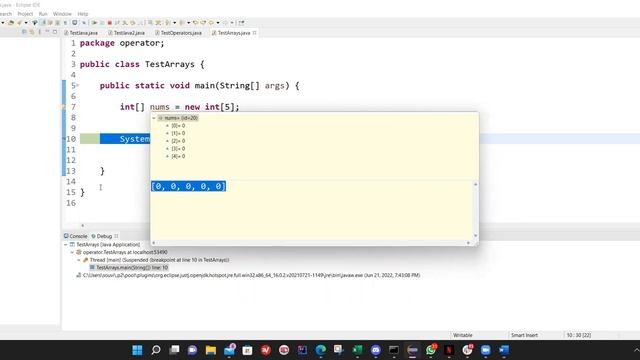640x360 pixels.
Task: Open Netflix from taskbar
Action: (x=449, y=350)
